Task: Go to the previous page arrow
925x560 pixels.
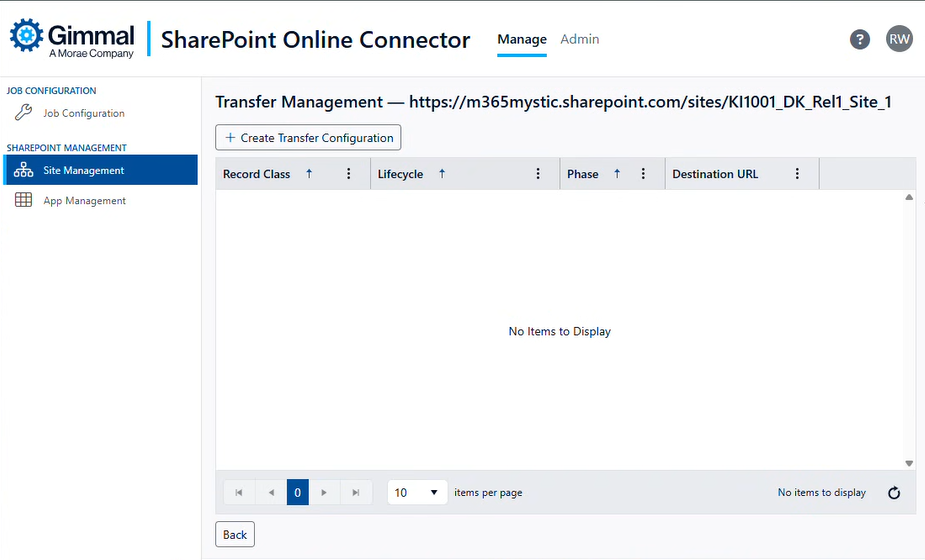Action: 270,493
